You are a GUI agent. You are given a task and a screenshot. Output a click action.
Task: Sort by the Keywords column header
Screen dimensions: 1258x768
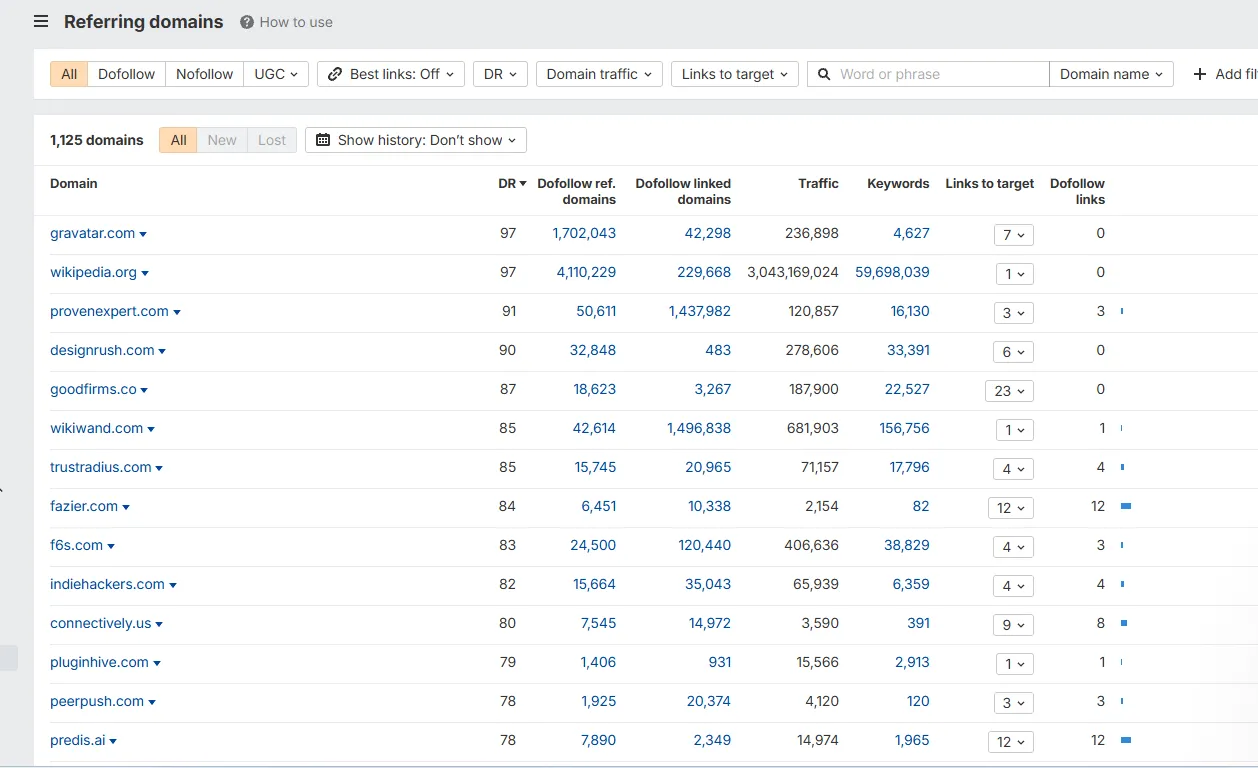tap(898, 184)
